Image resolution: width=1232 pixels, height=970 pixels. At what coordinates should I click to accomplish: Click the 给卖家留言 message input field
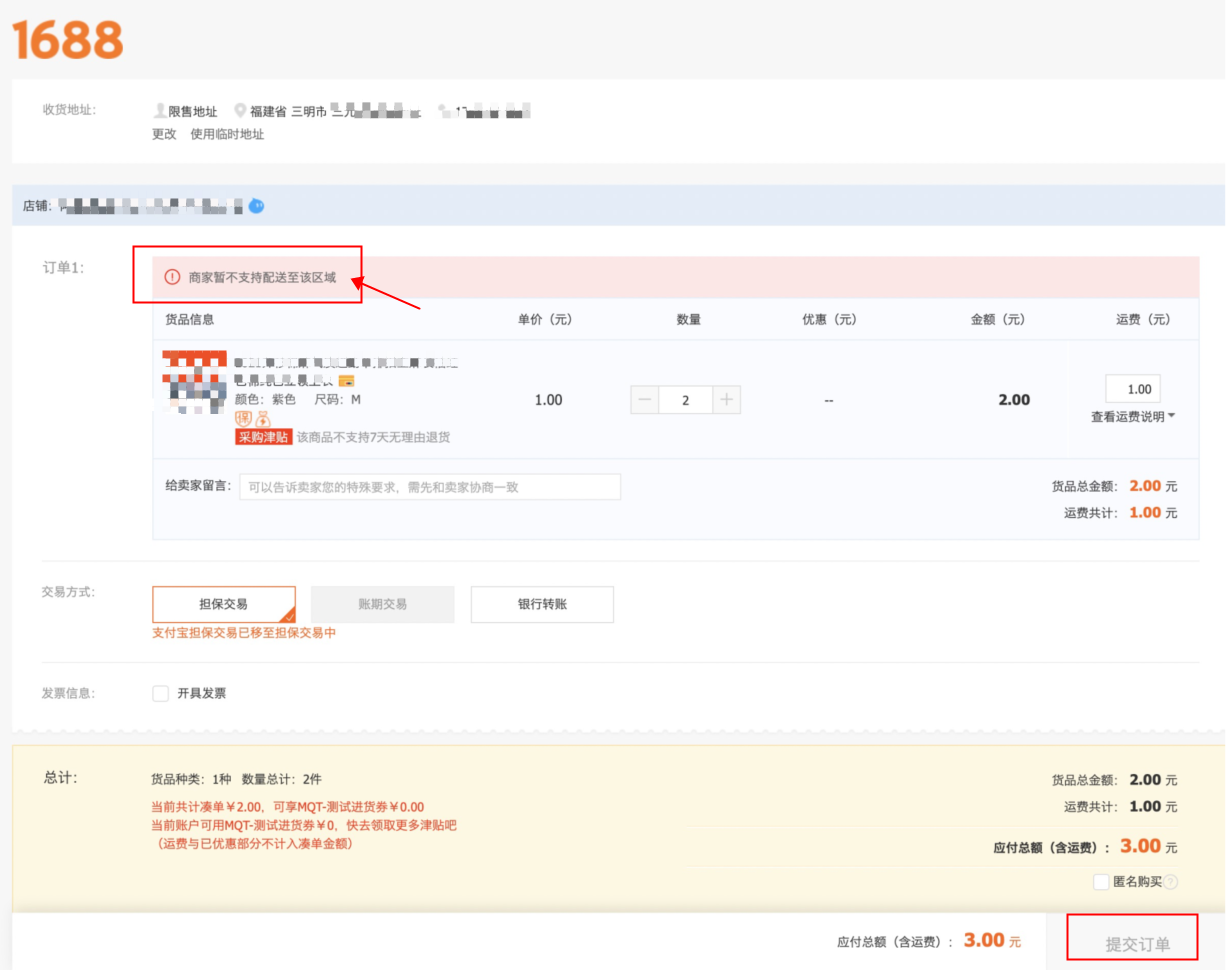pos(430,487)
